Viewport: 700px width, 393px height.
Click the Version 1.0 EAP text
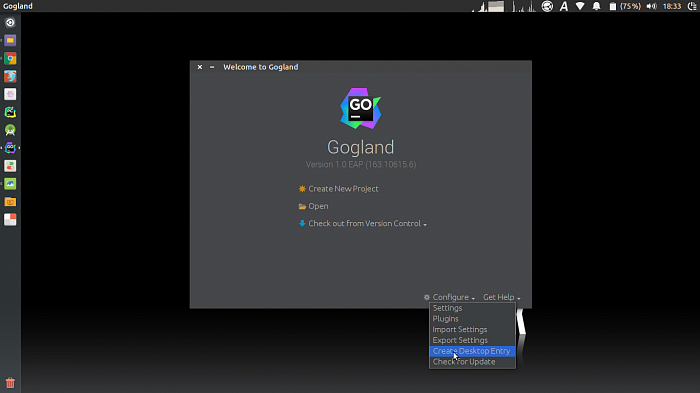(x=361, y=164)
